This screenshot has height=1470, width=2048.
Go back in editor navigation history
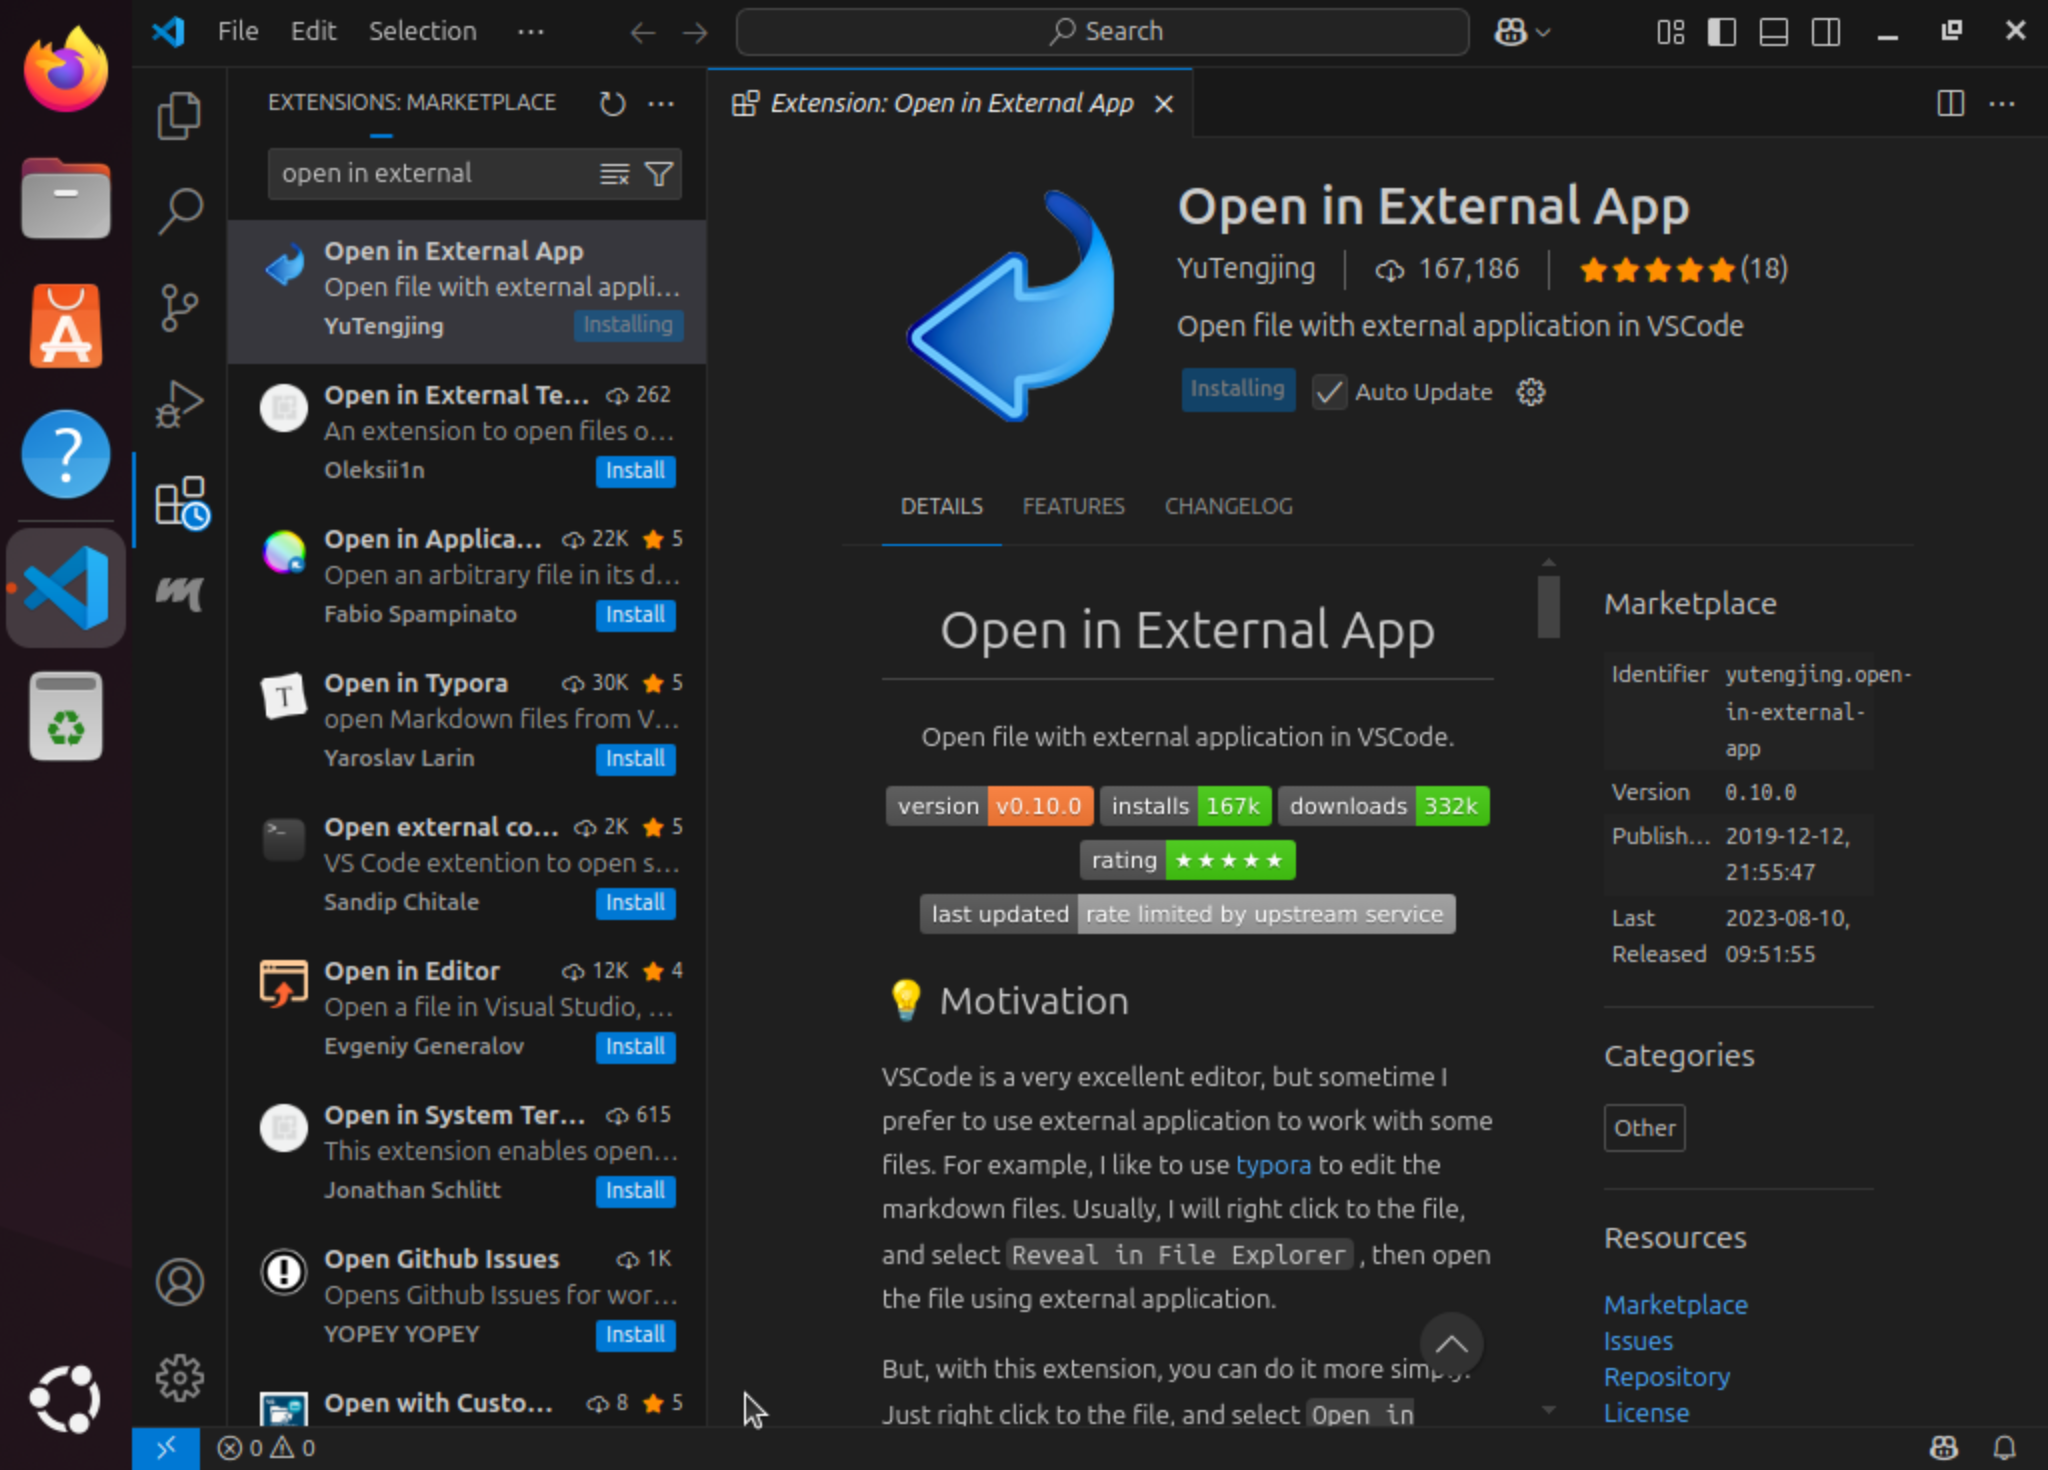click(x=643, y=32)
